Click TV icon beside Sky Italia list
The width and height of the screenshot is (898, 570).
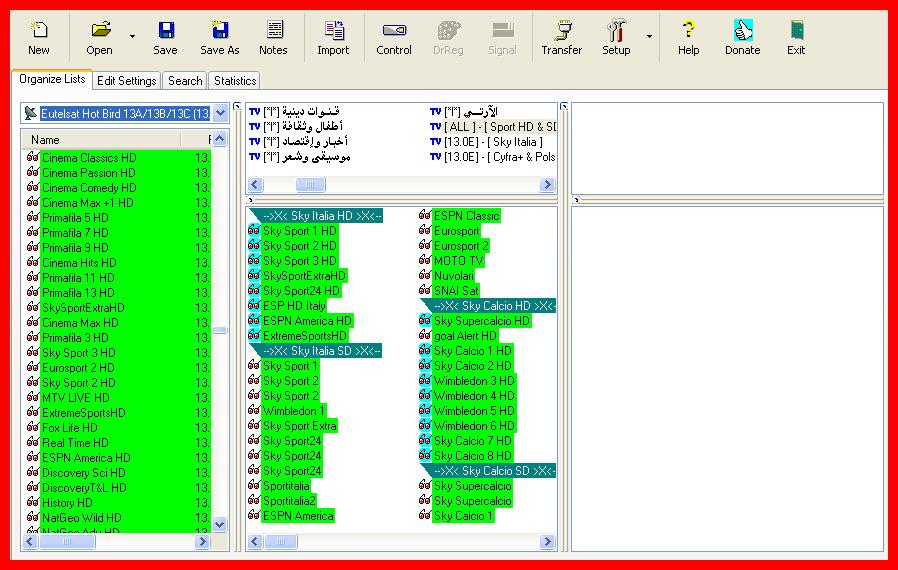tap(436, 141)
